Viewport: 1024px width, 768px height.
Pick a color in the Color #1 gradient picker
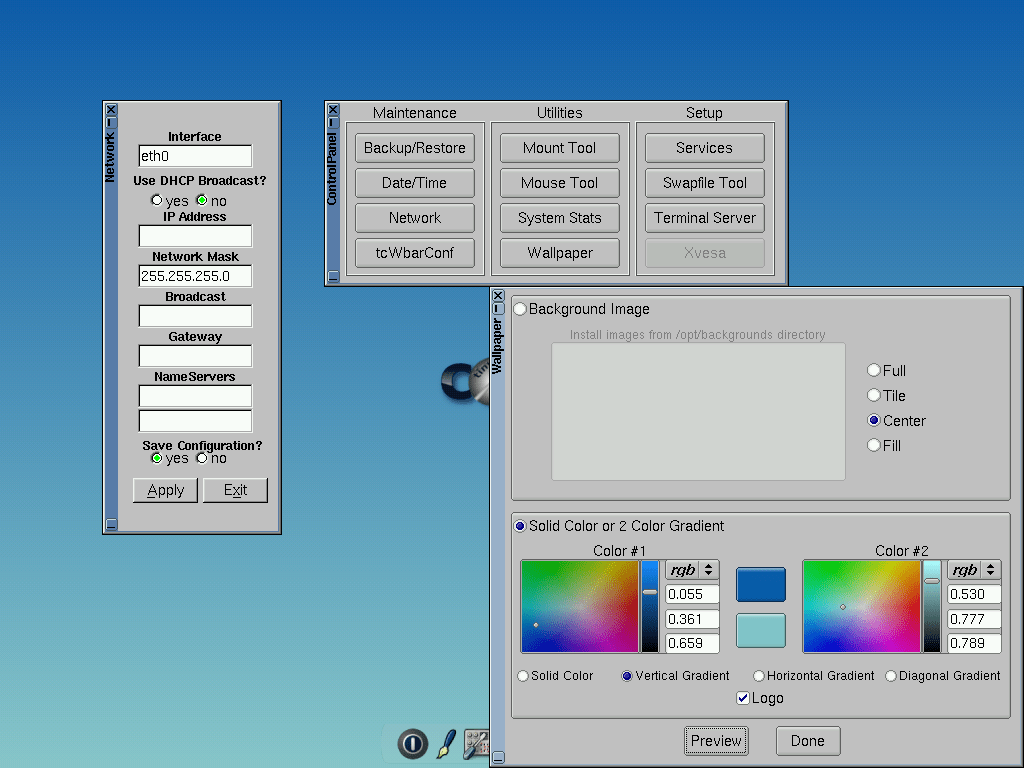(578, 605)
